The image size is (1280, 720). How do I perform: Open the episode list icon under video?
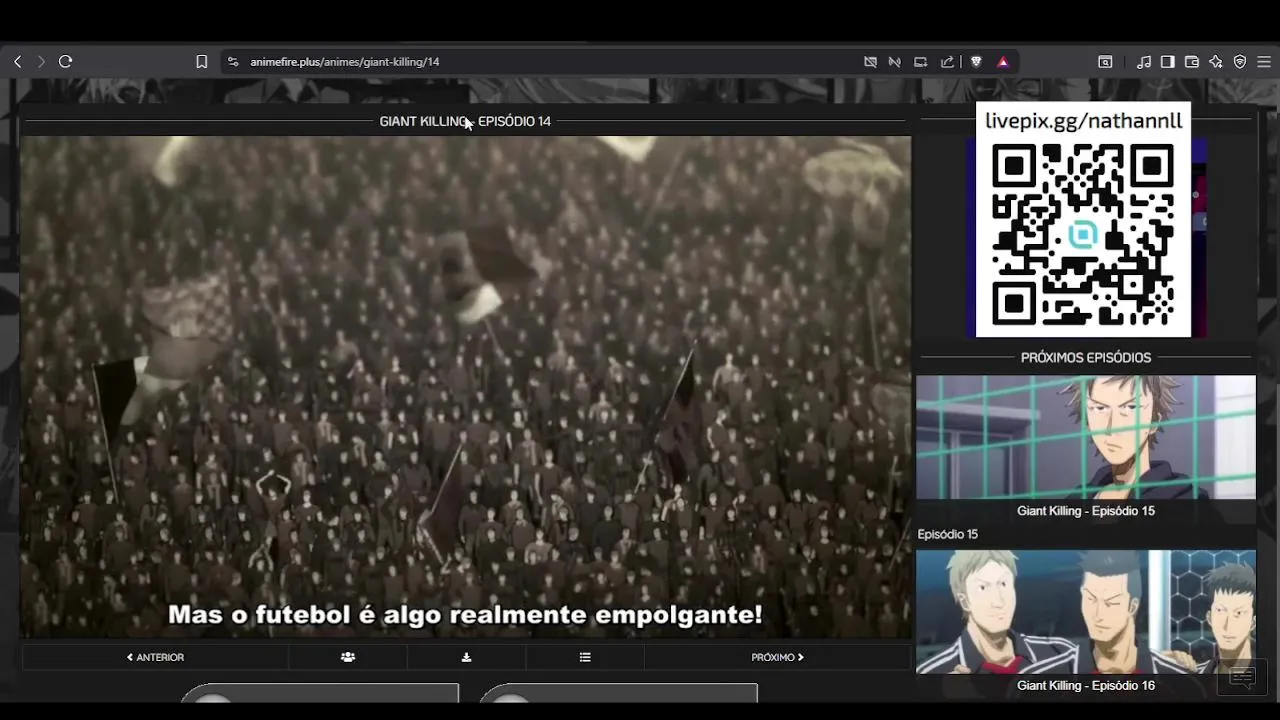click(x=585, y=658)
